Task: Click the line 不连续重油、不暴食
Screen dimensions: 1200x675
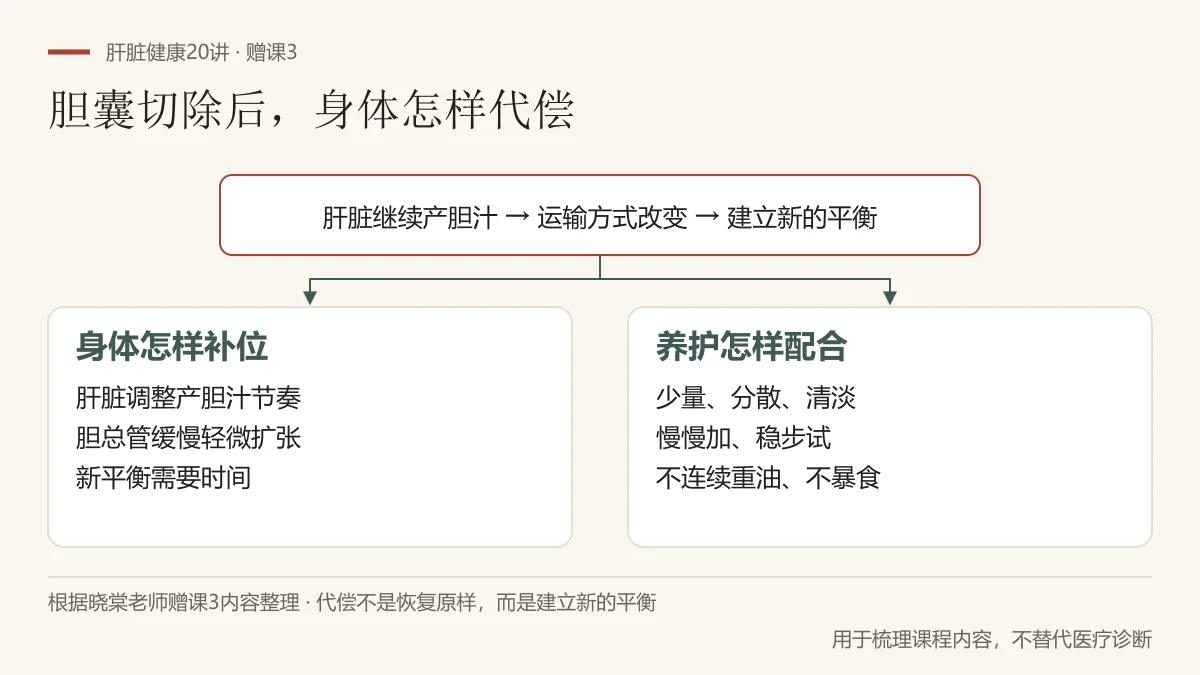Action: pos(768,478)
